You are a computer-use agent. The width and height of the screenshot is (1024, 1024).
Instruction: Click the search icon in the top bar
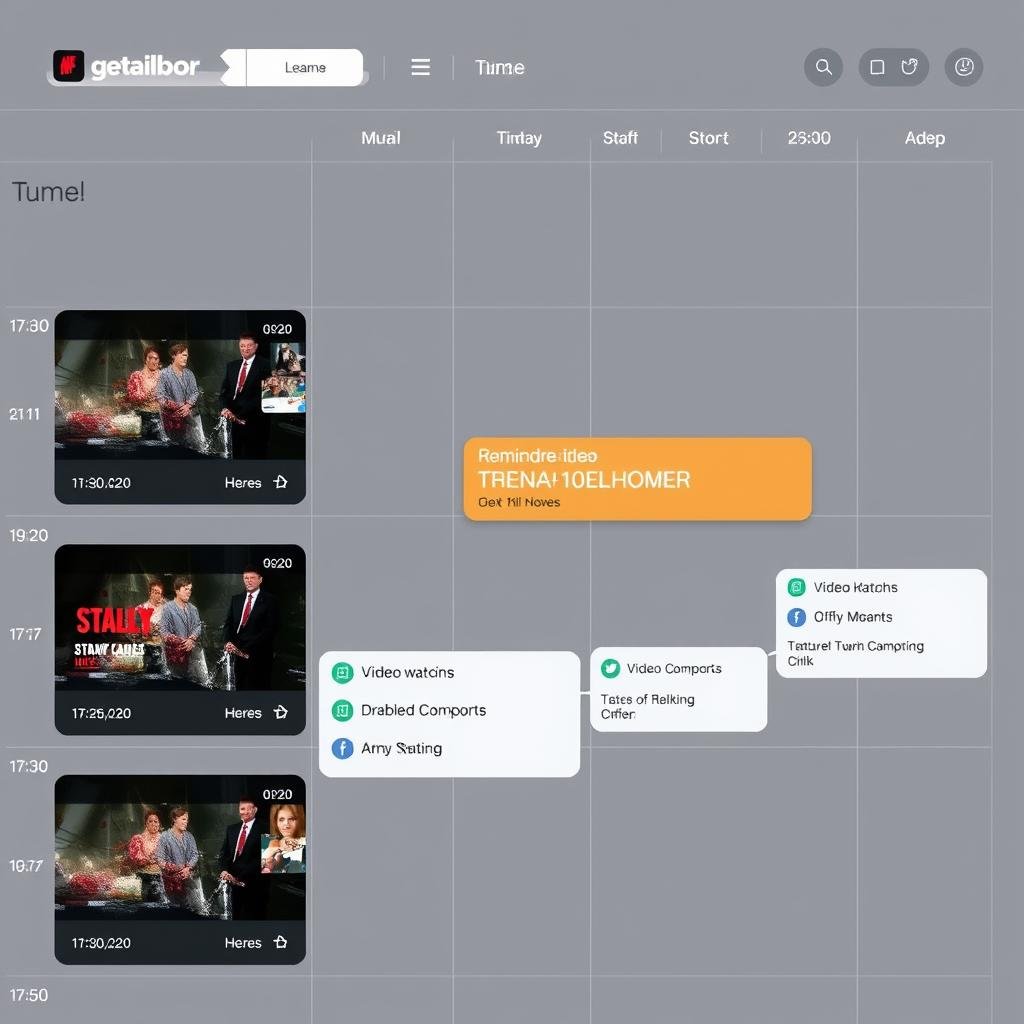click(x=823, y=67)
